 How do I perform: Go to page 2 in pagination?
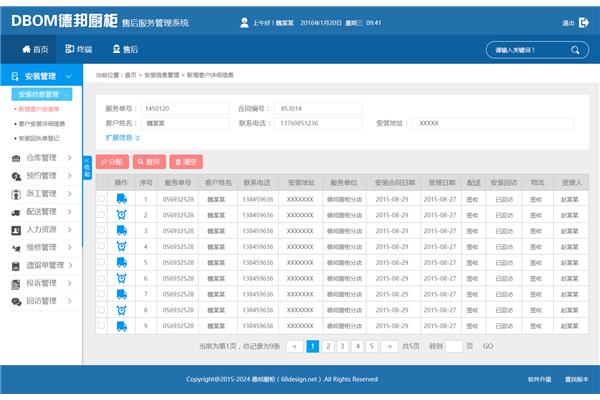pos(328,346)
